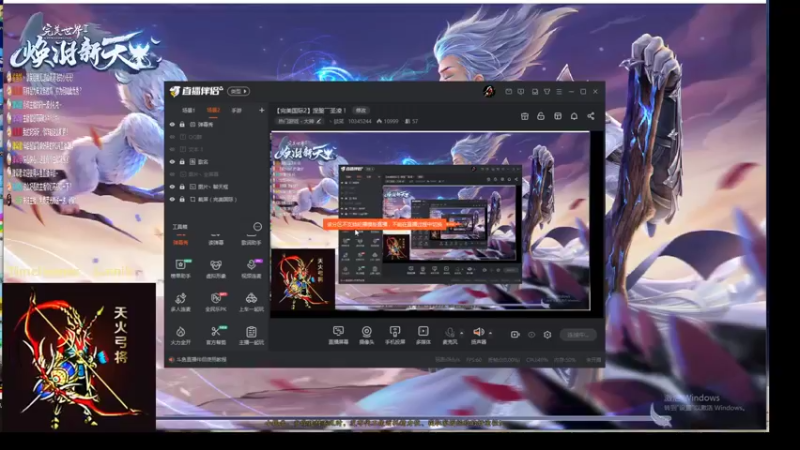Add a 手机投屏 phone mirroring source
The image size is (800, 450).
click(394, 335)
